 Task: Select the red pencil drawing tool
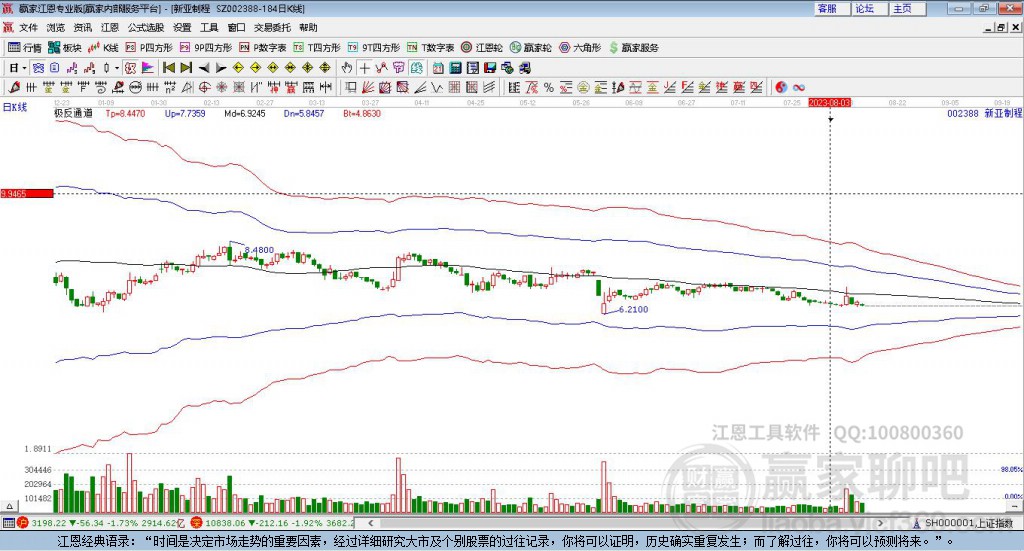(x=14, y=87)
